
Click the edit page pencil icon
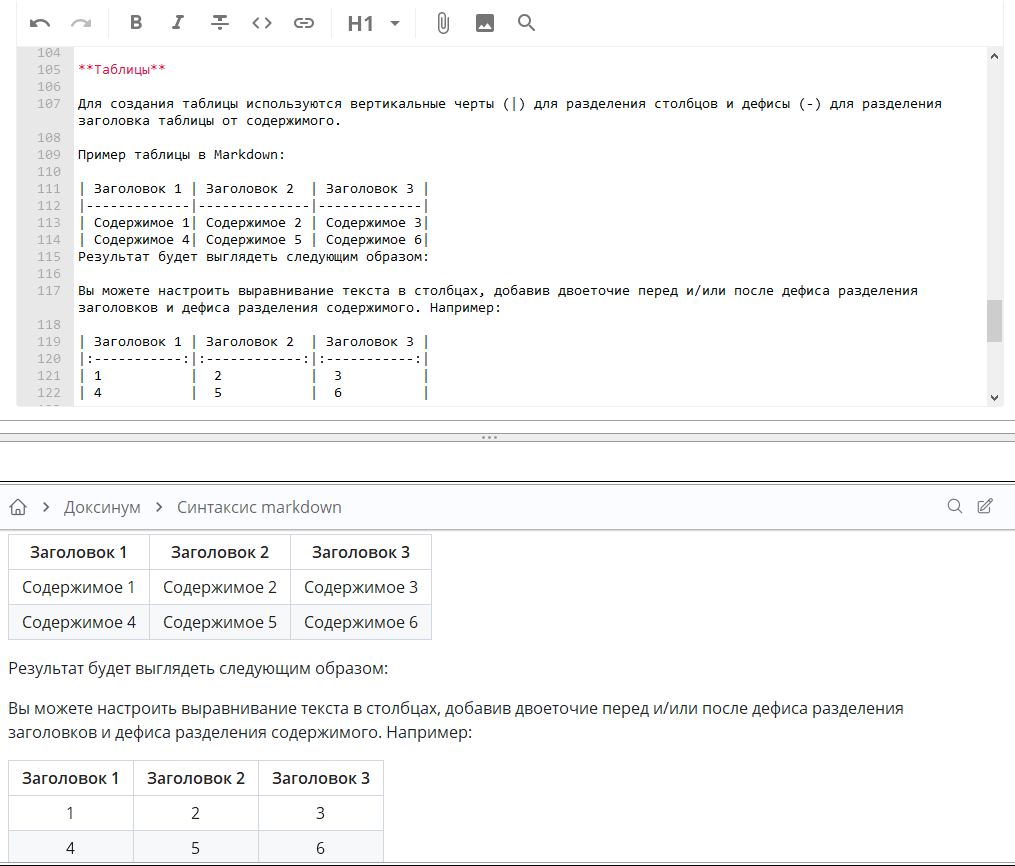tap(985, 506)
